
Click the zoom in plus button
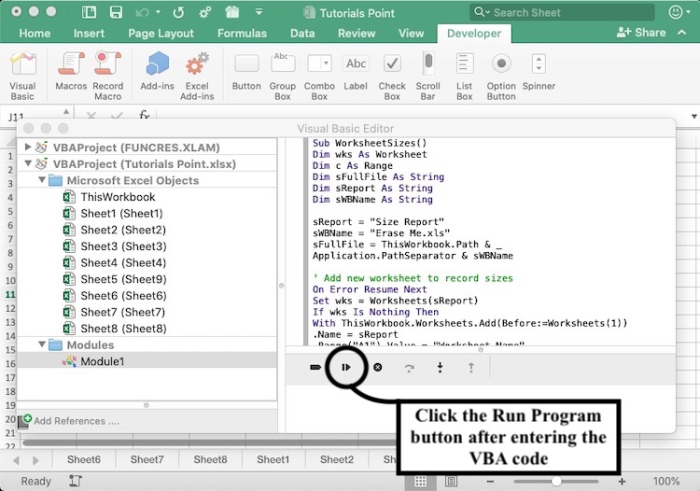pyautogui.click(x=622, y=481)
